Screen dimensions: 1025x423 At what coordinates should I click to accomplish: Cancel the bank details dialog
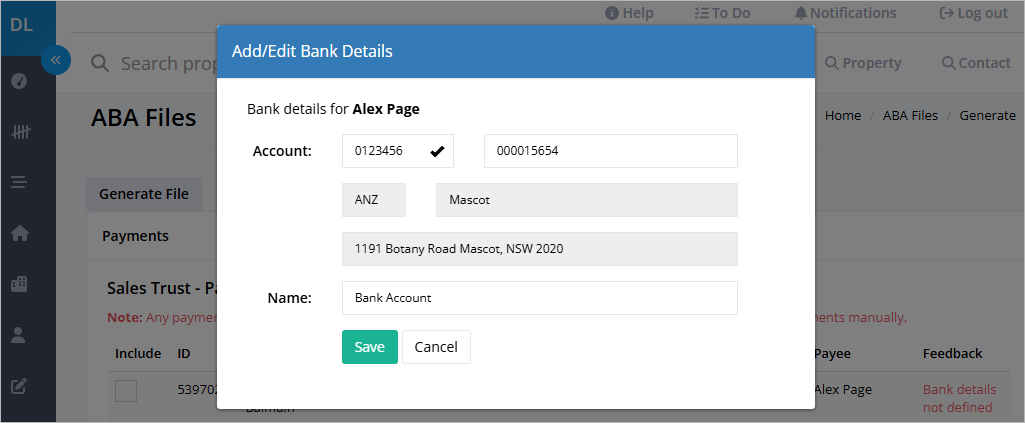tap(436, 347)
